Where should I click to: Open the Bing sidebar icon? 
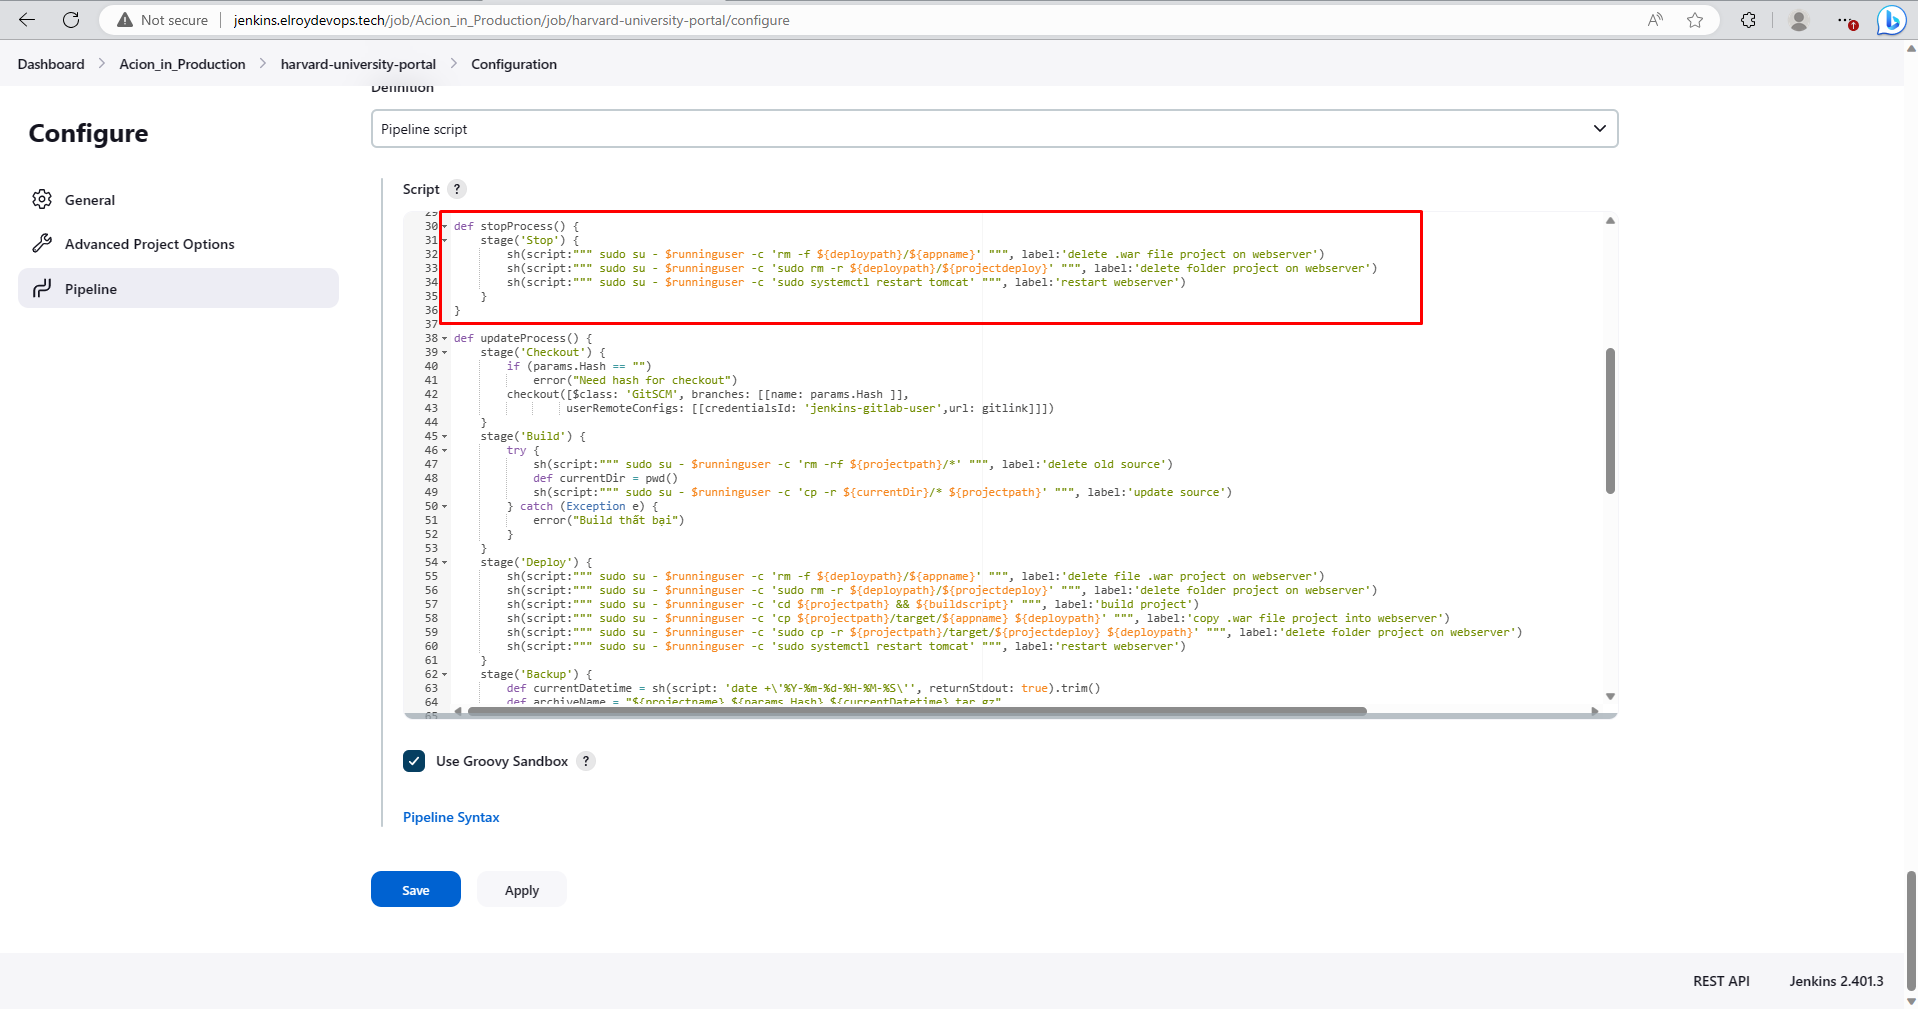(1891, 20)
